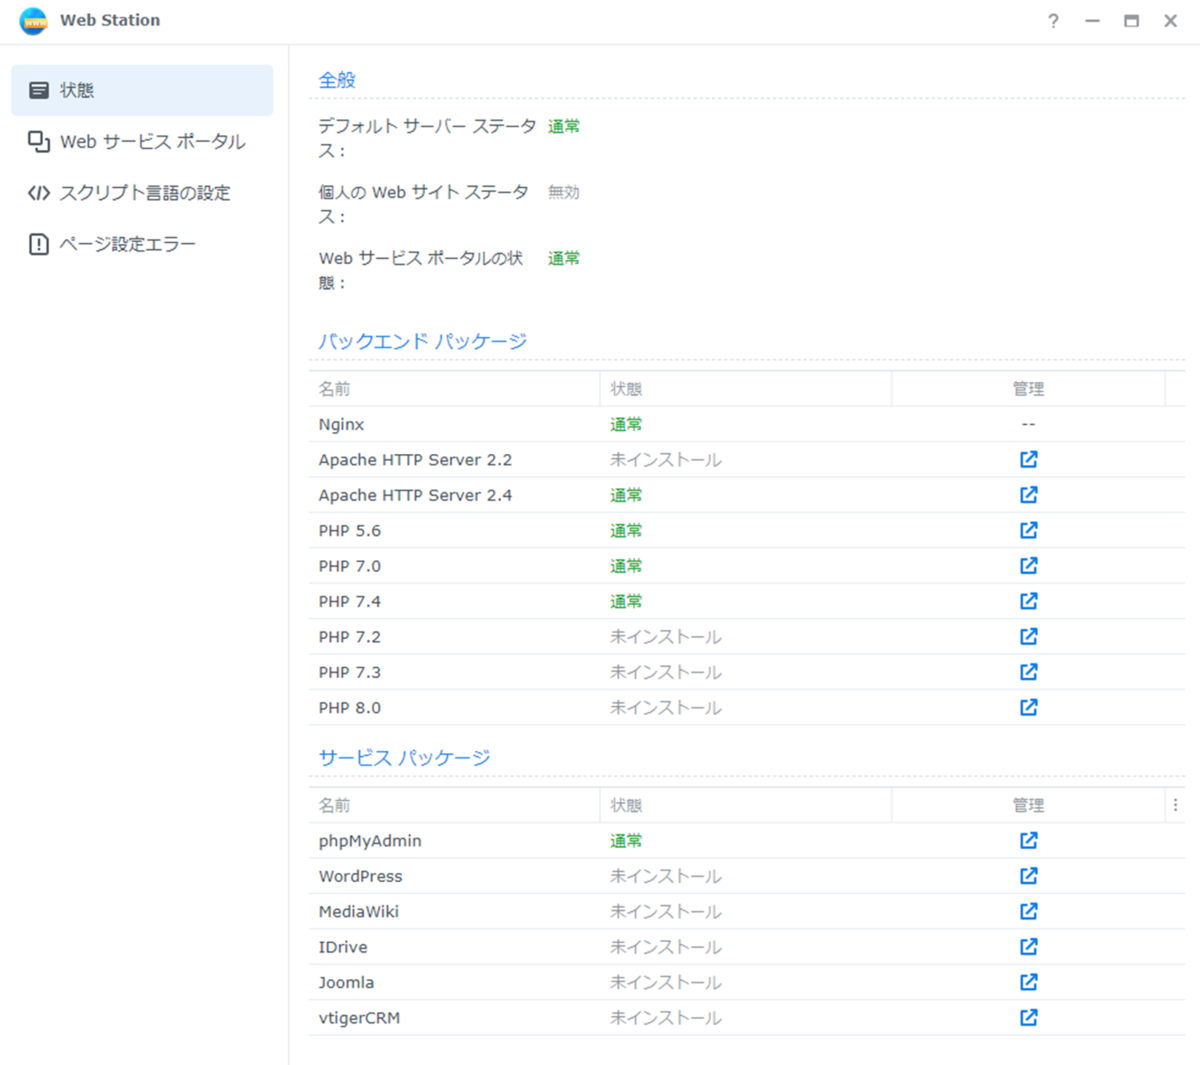Viewport: 1200px width, 1065px height.
Task: Click 管理 column header in backend packages
Action: (x=1028, y=389)
